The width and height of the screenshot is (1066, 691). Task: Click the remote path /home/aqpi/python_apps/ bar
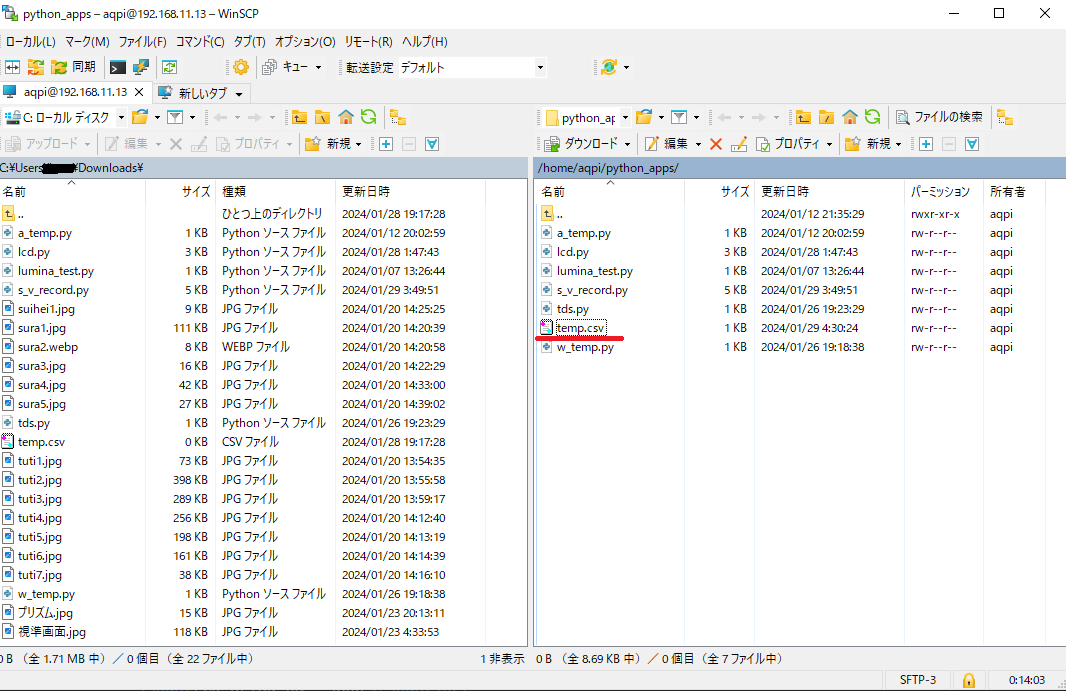coord(800,168)
